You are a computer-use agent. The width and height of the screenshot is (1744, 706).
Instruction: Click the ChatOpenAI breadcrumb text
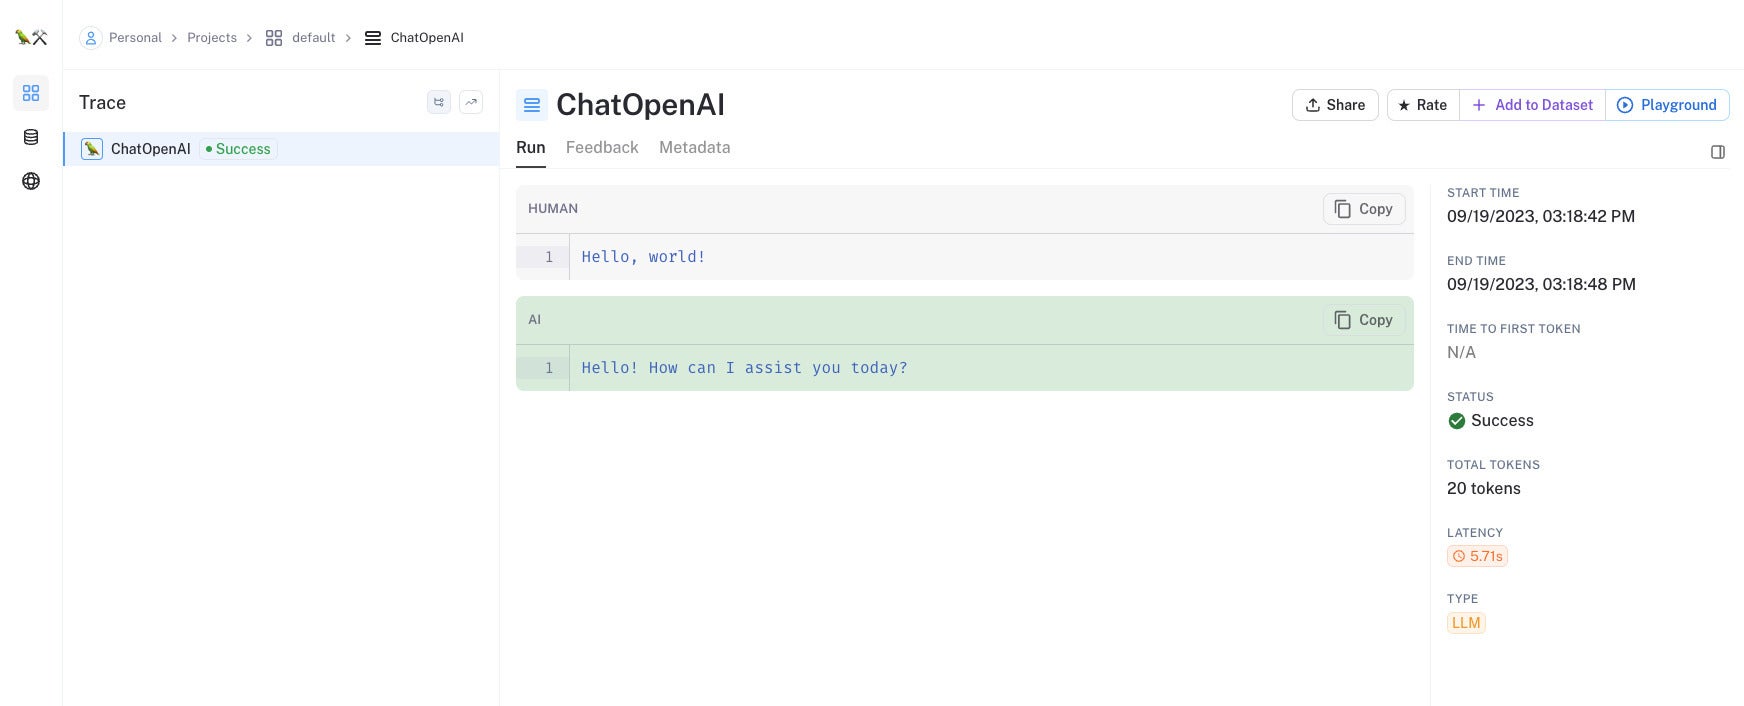pyautogui.click(x=427, y=38)
